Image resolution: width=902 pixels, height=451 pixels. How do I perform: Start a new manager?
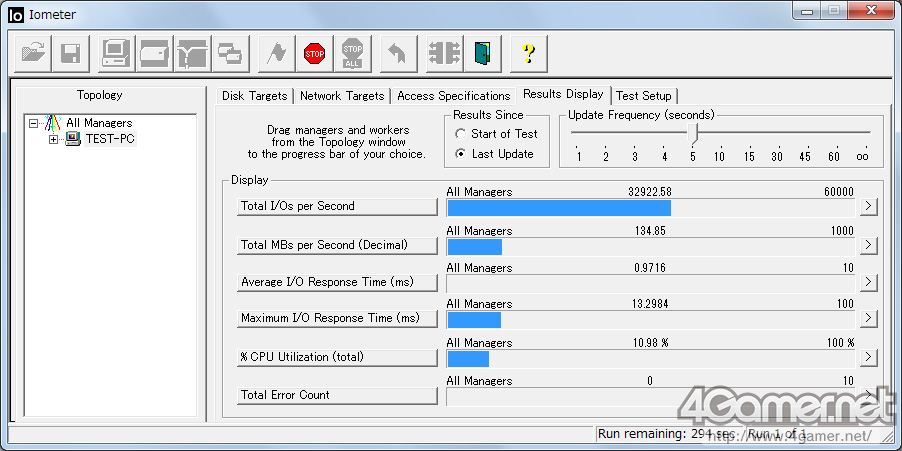click(x=117, y=53)
